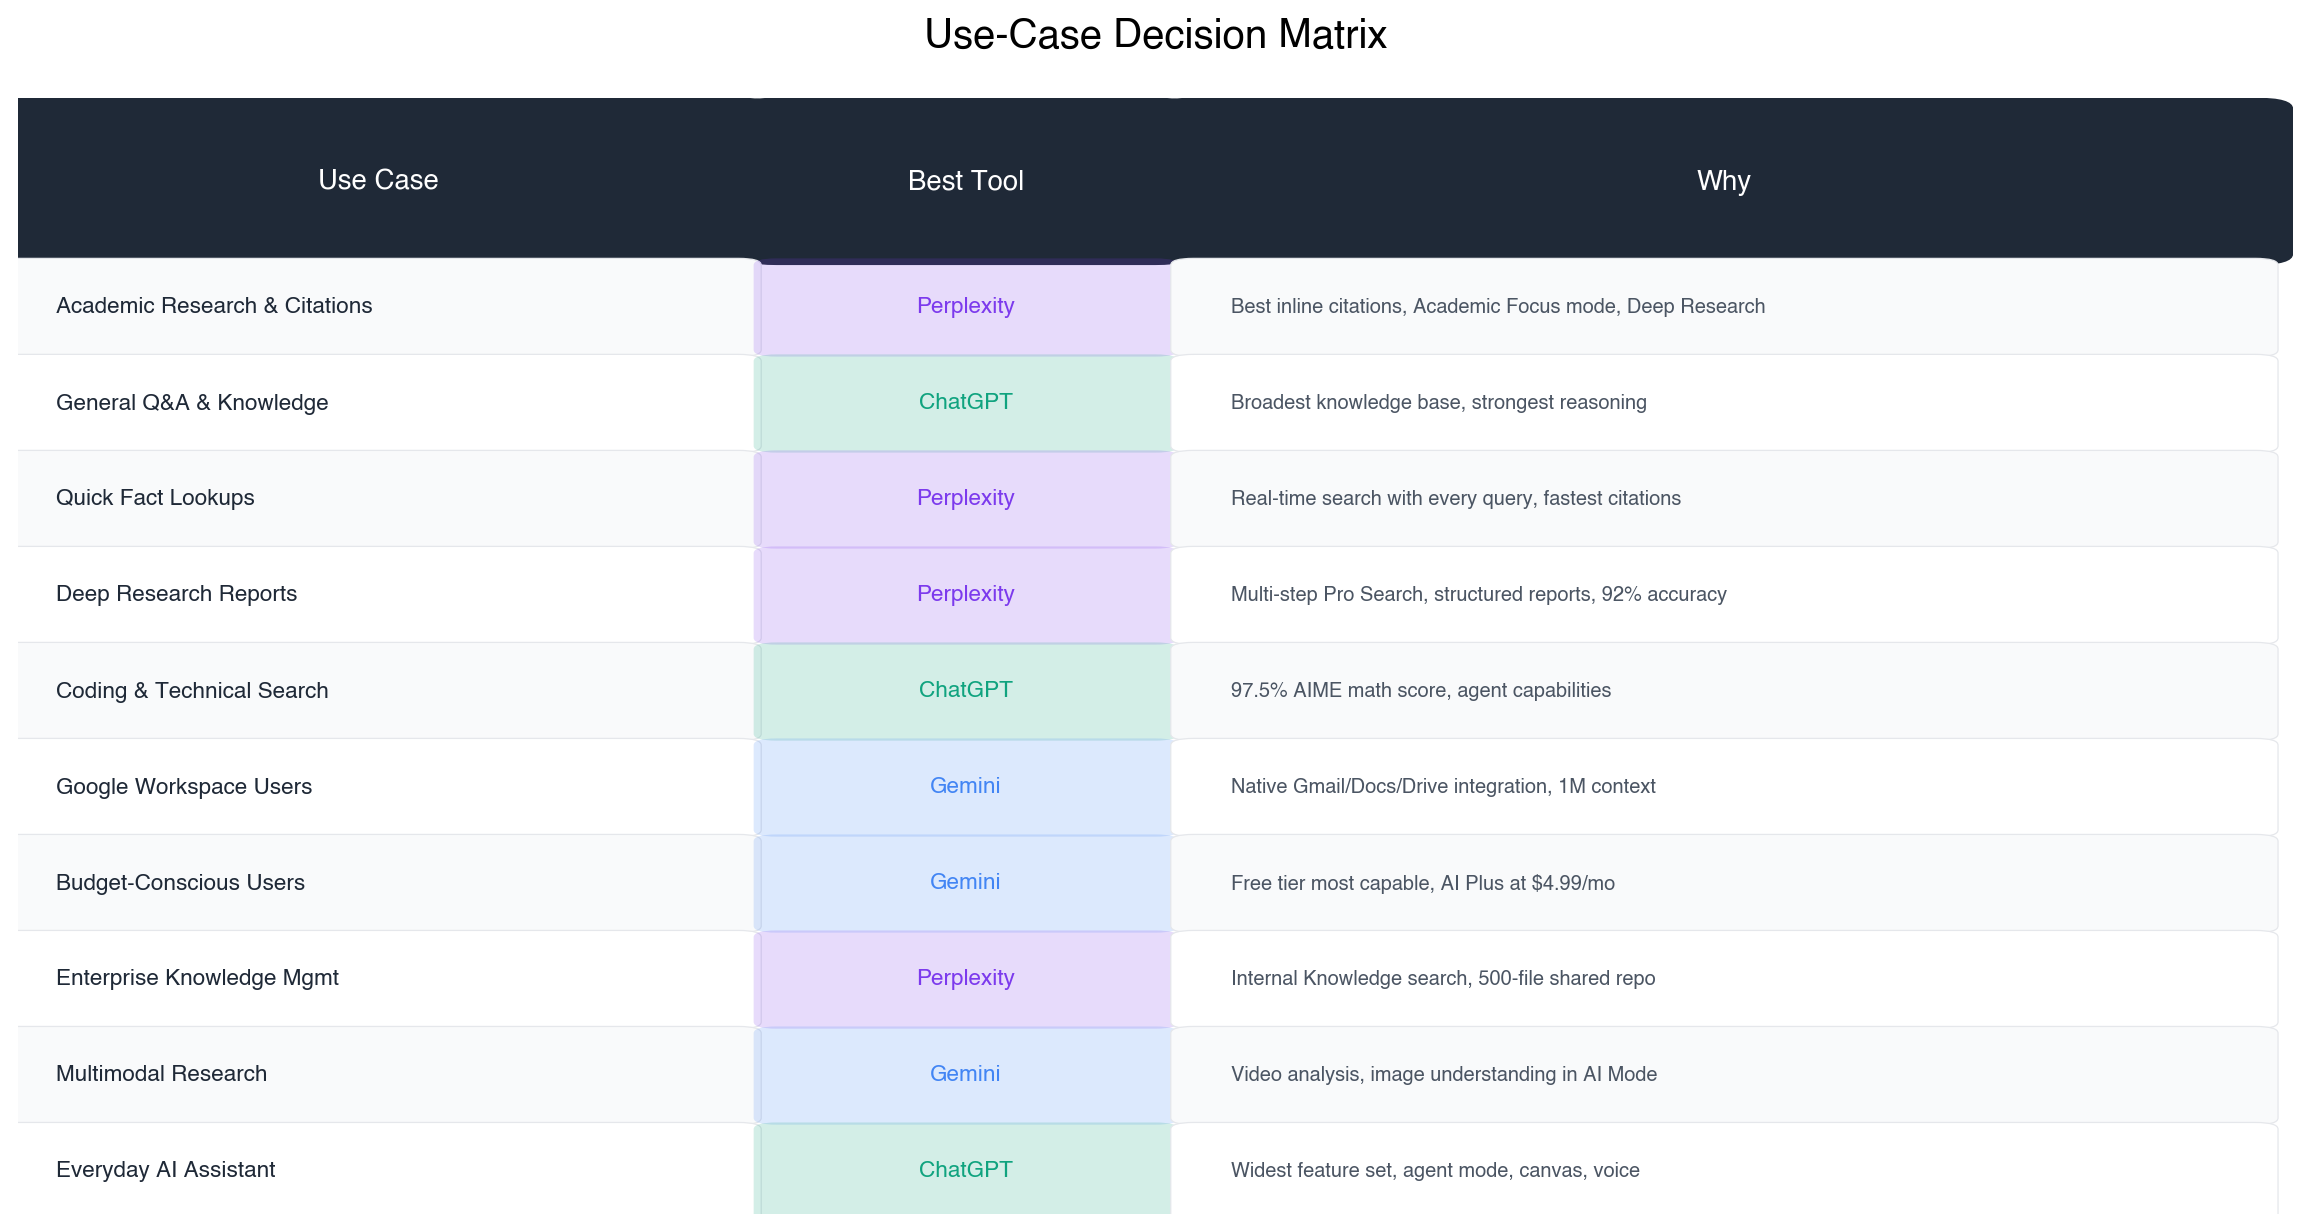Click Perplexity in the Academic Research row
Screen dimensions: 2311x1232
click(965, 306)
